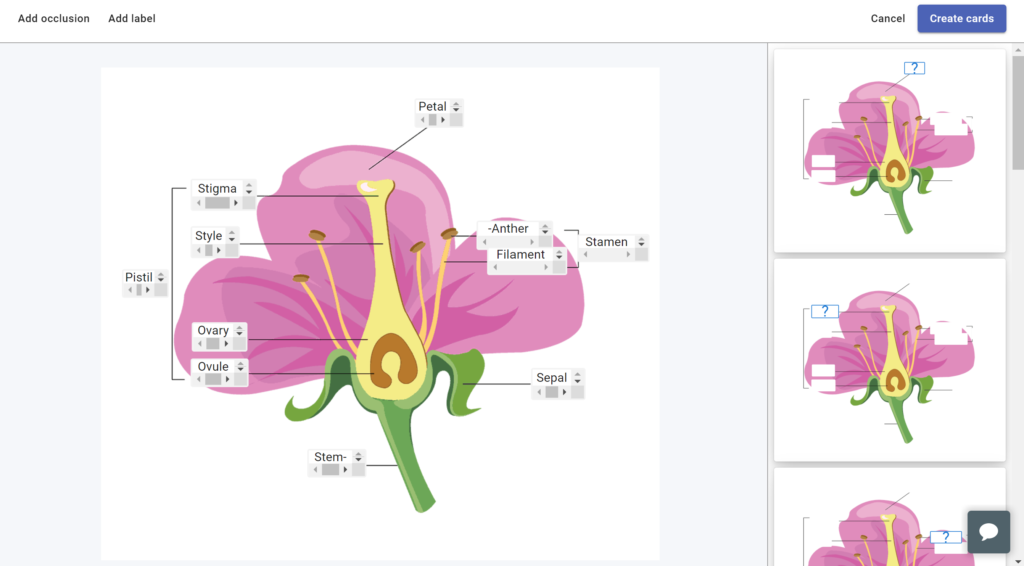Click right arrow on Pistil label scrollbar
Viewport: 1024px width, 566px height.
[148, 290]
